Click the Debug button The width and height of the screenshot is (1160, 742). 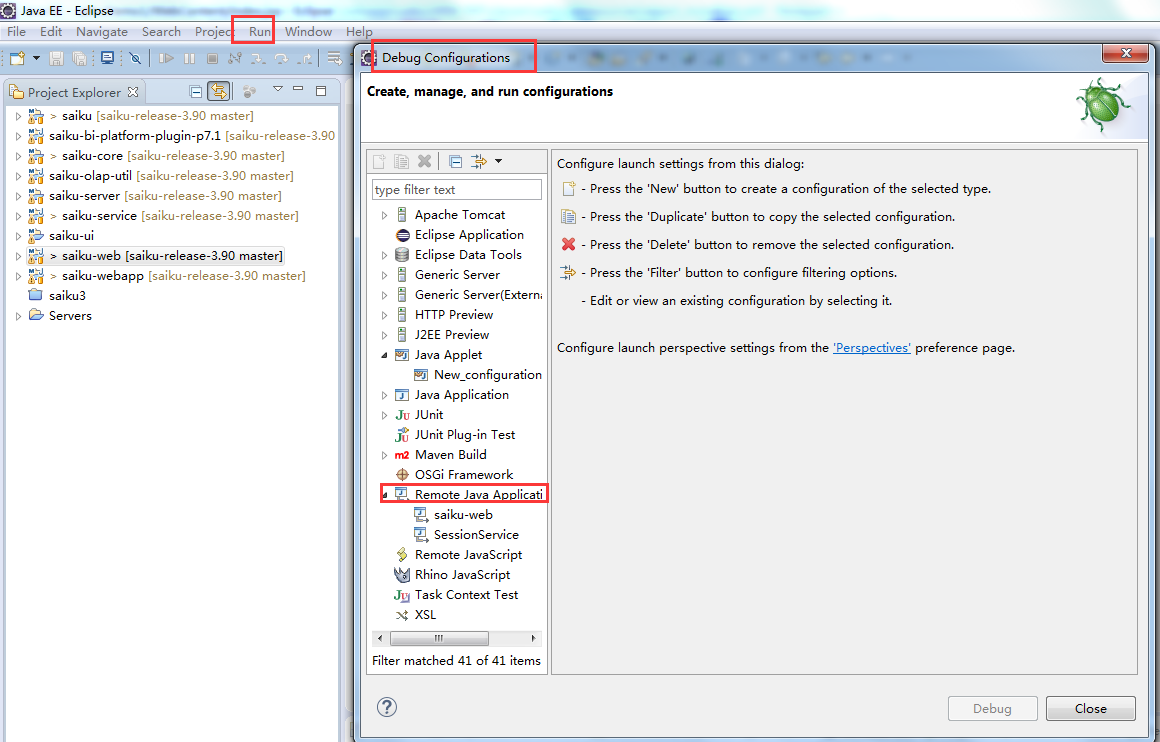tap(992, 708)
